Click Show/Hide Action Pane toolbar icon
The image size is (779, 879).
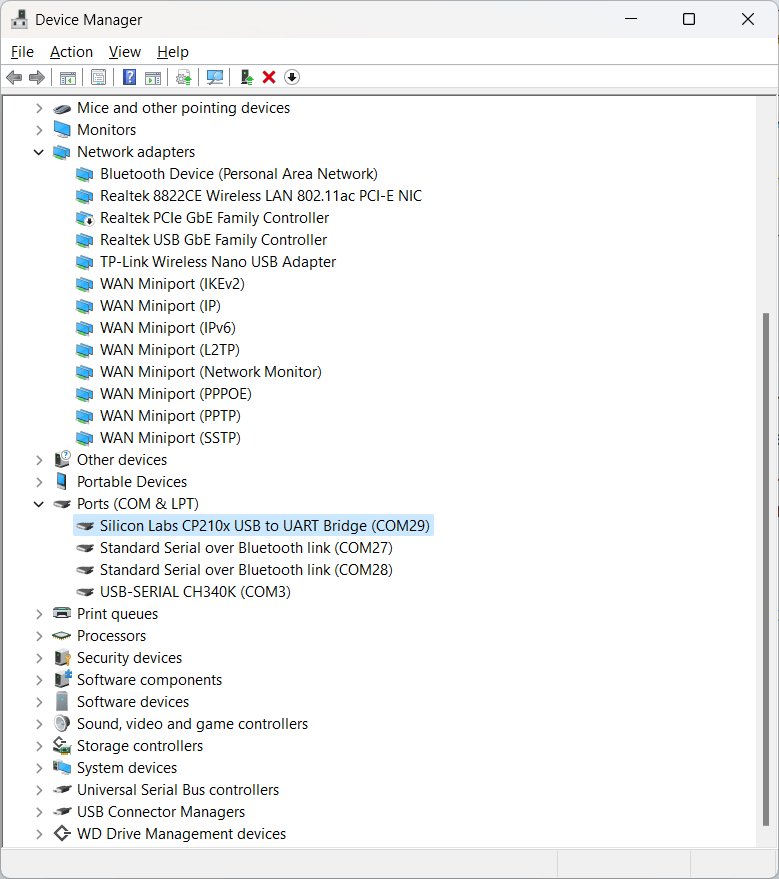(152, 77)
